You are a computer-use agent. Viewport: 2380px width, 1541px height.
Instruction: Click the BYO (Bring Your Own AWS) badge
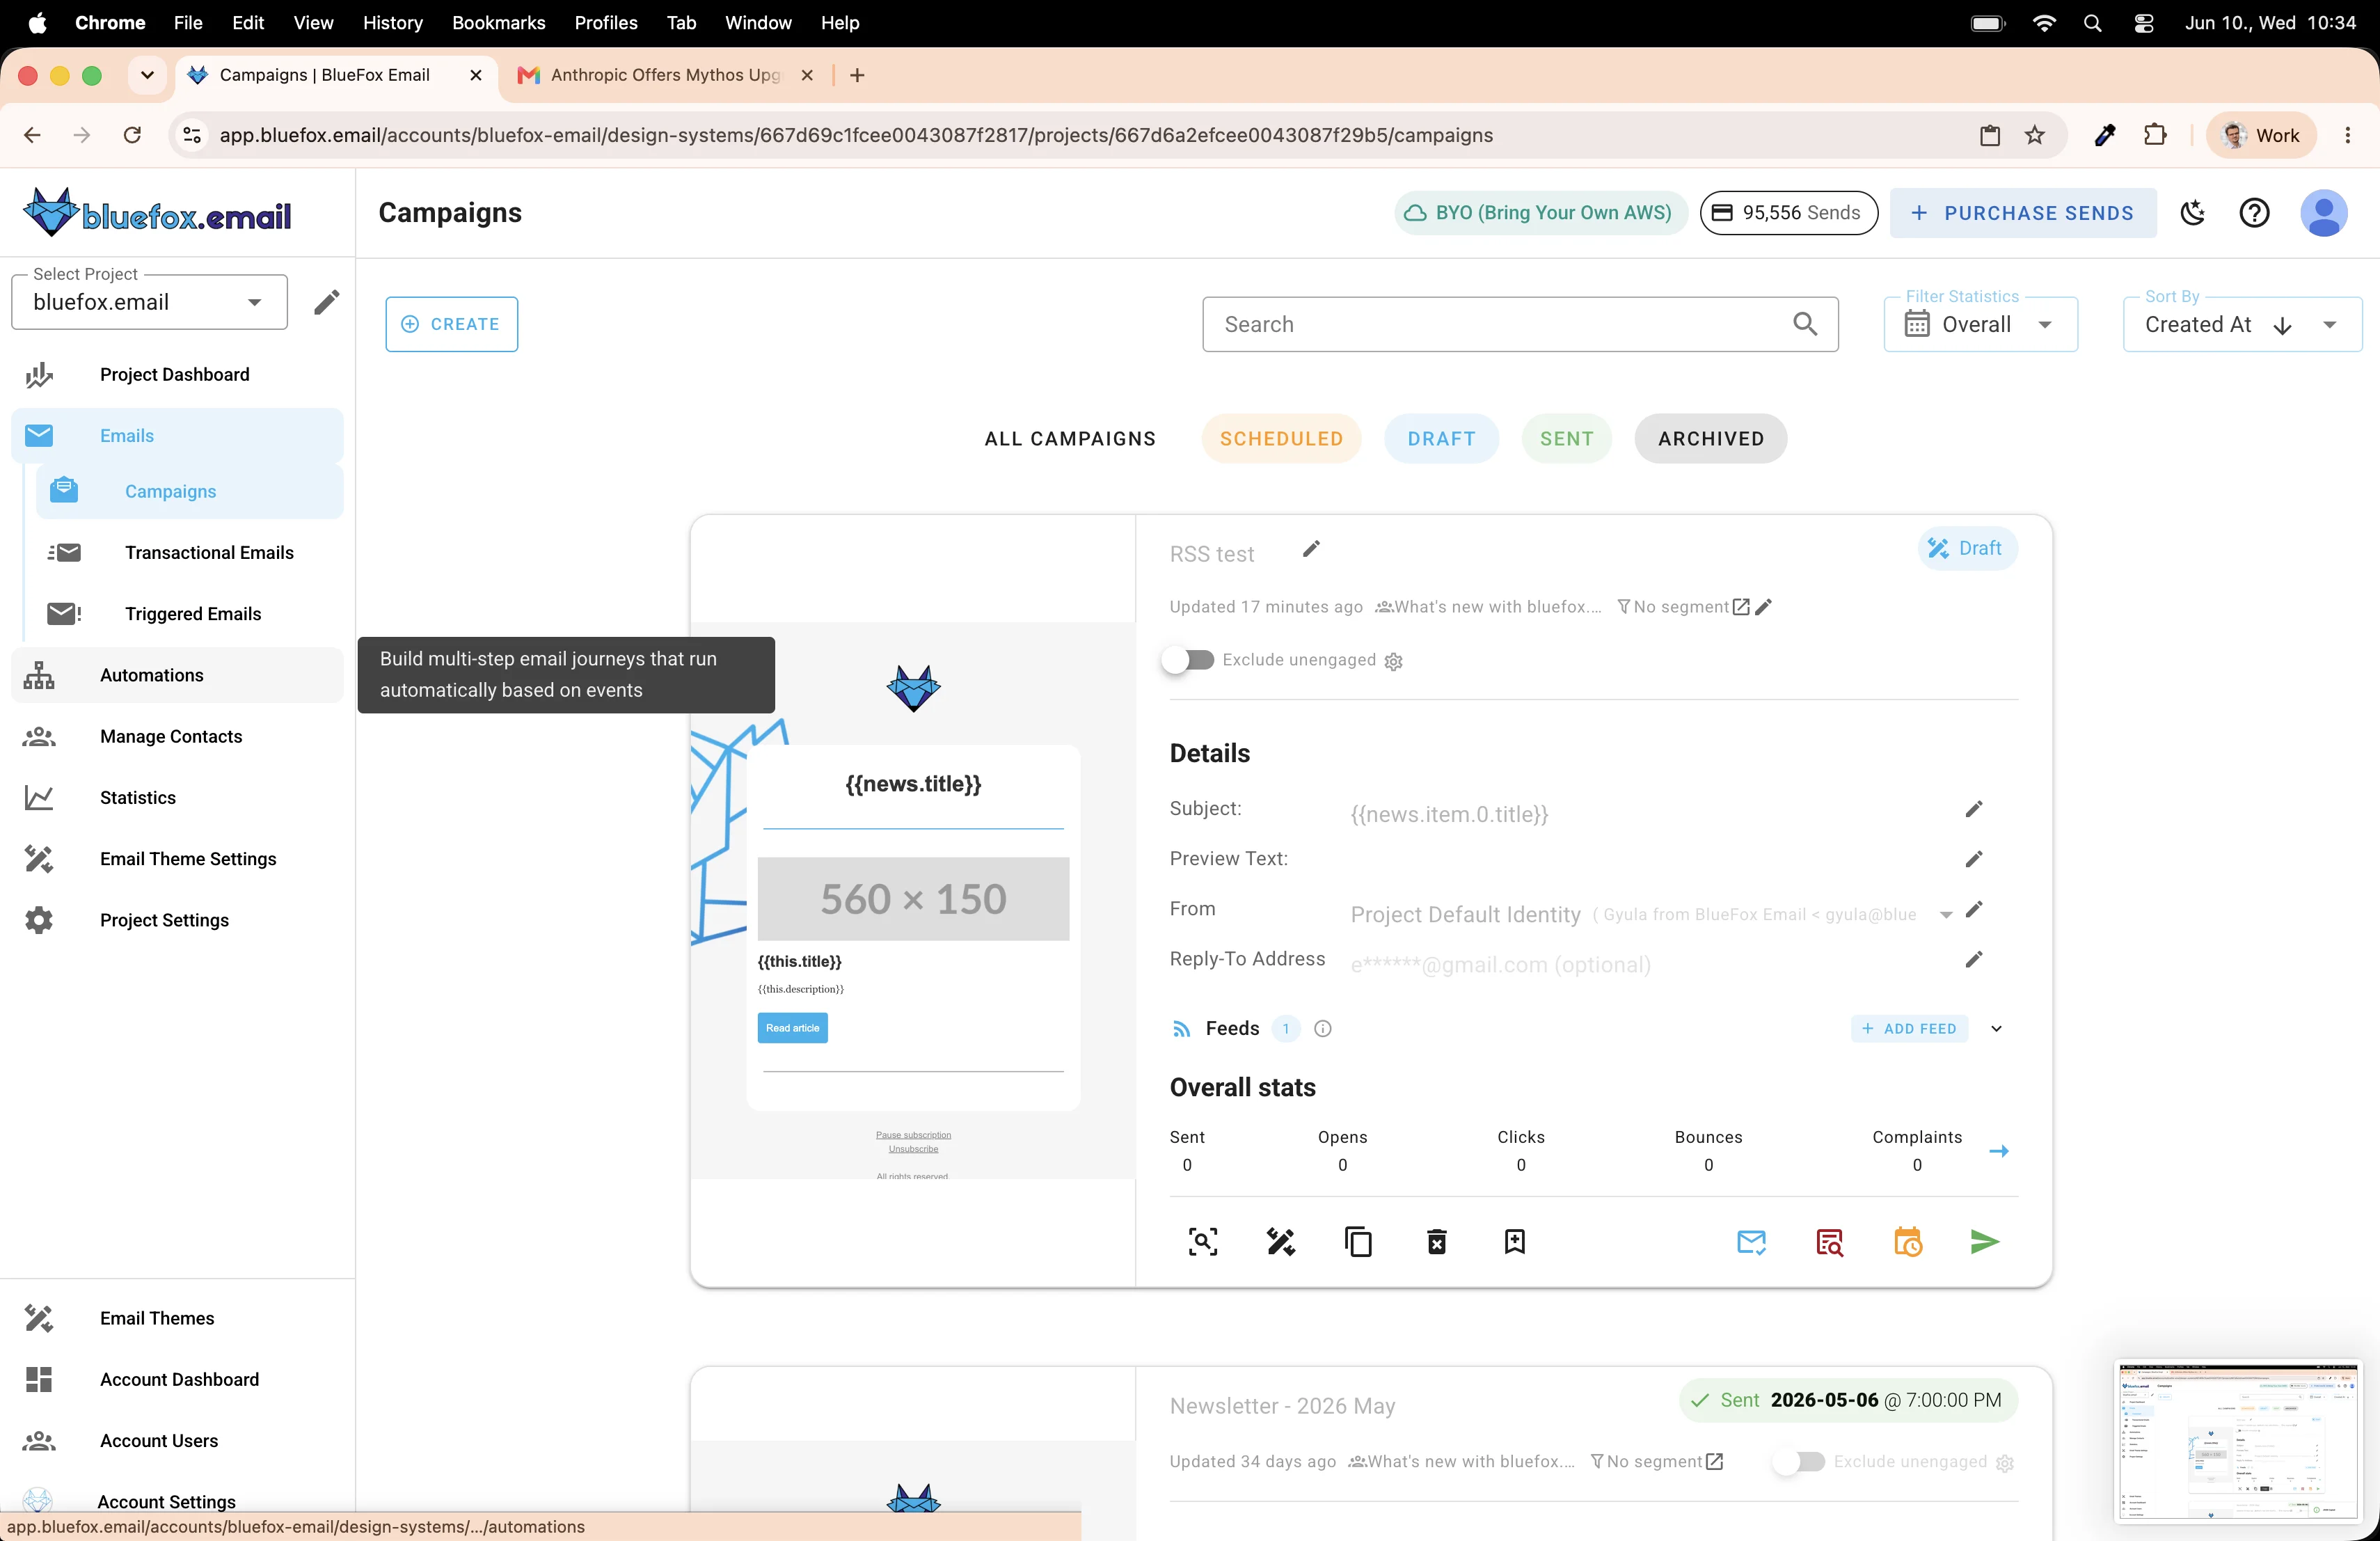coord(1540,213)
